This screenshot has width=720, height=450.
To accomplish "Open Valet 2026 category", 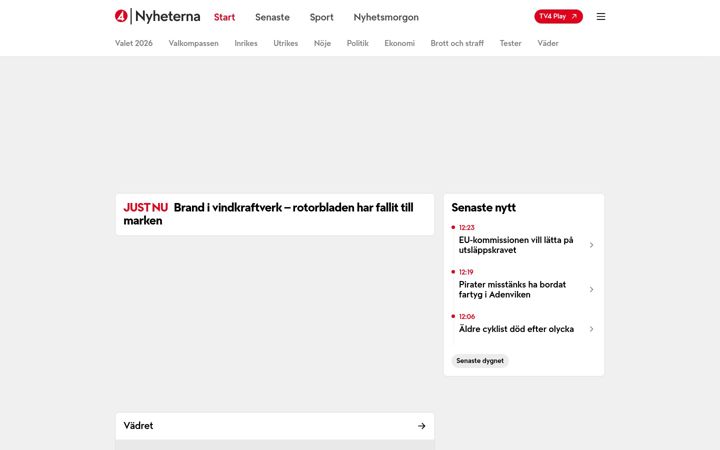I will (x=134, y=43).
